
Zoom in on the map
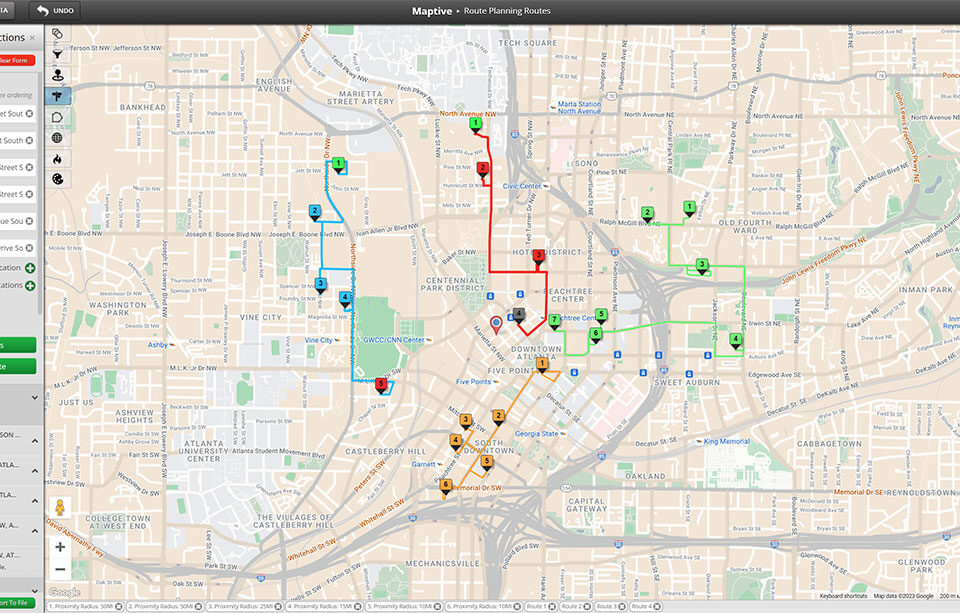[60, 547]
